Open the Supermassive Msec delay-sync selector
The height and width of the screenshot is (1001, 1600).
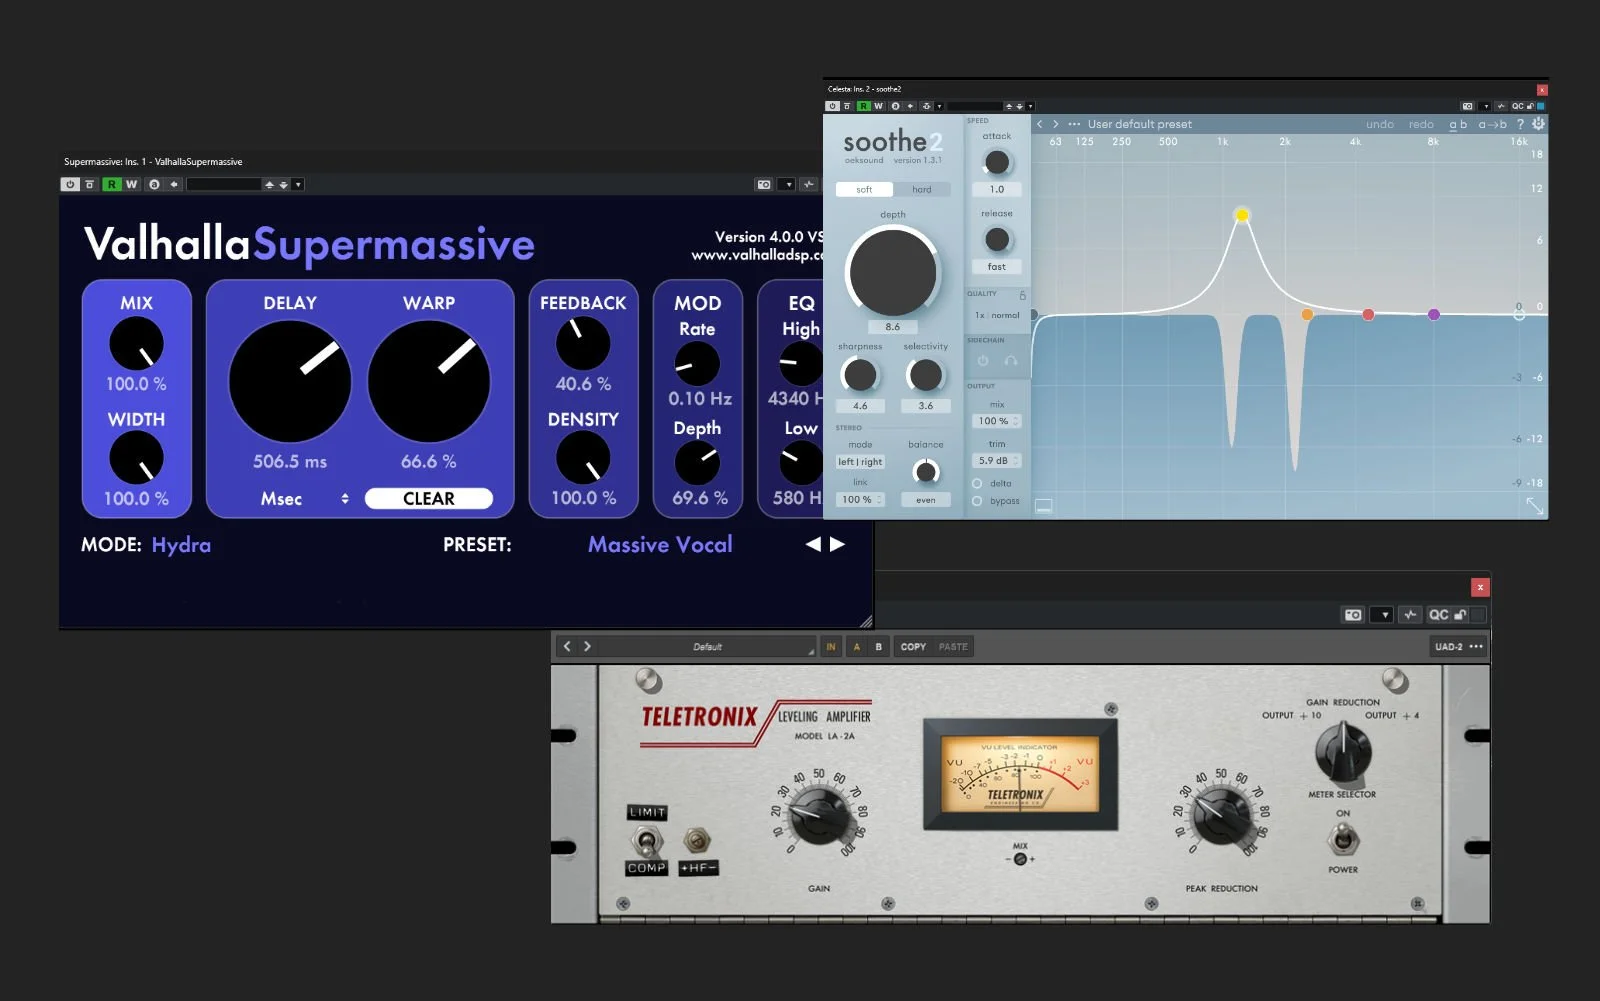coord(304,498)
